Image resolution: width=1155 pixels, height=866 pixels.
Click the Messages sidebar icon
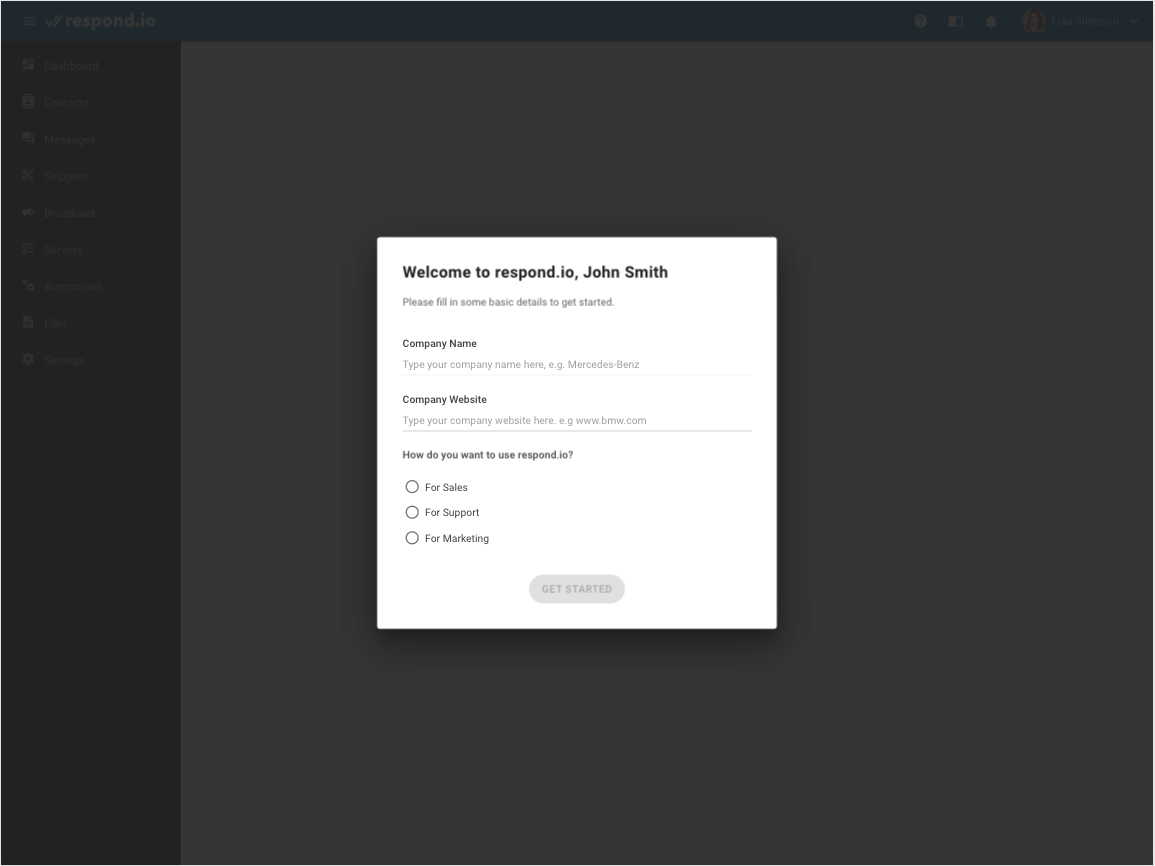pos(28,138)
